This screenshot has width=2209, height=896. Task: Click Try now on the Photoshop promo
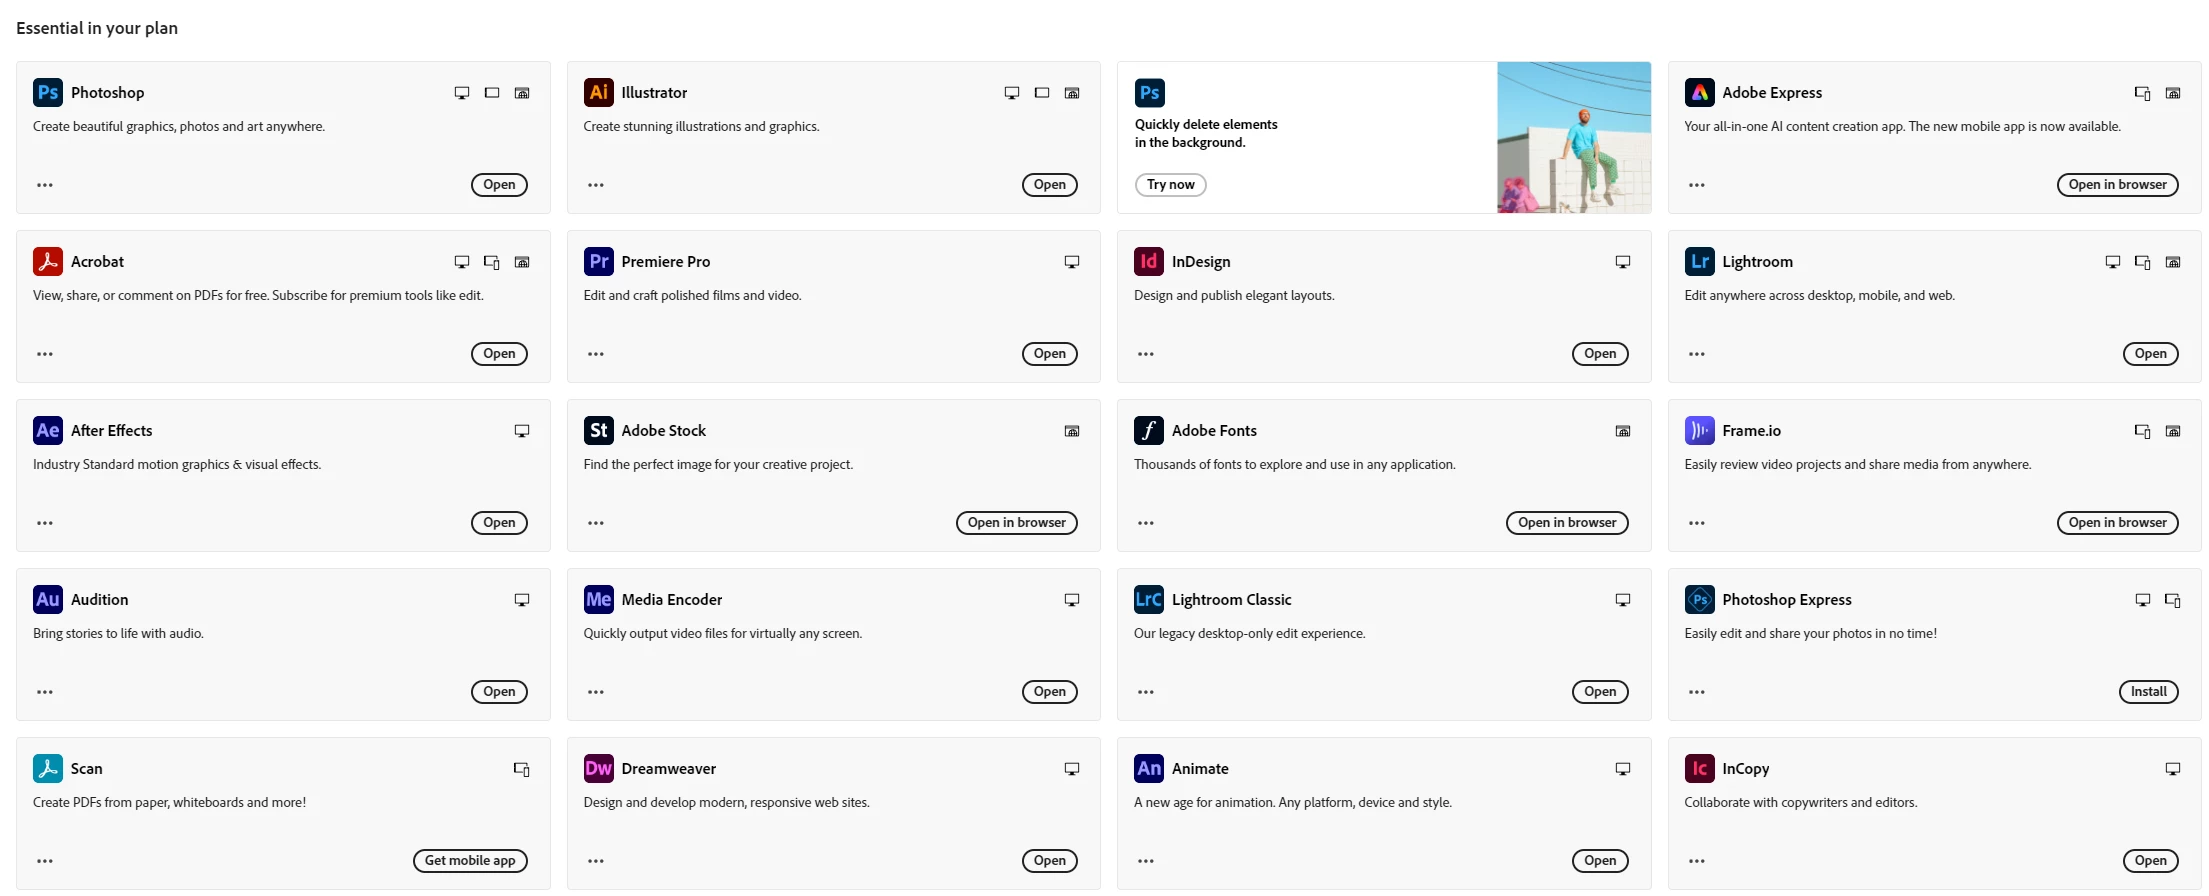(1170, 185)
